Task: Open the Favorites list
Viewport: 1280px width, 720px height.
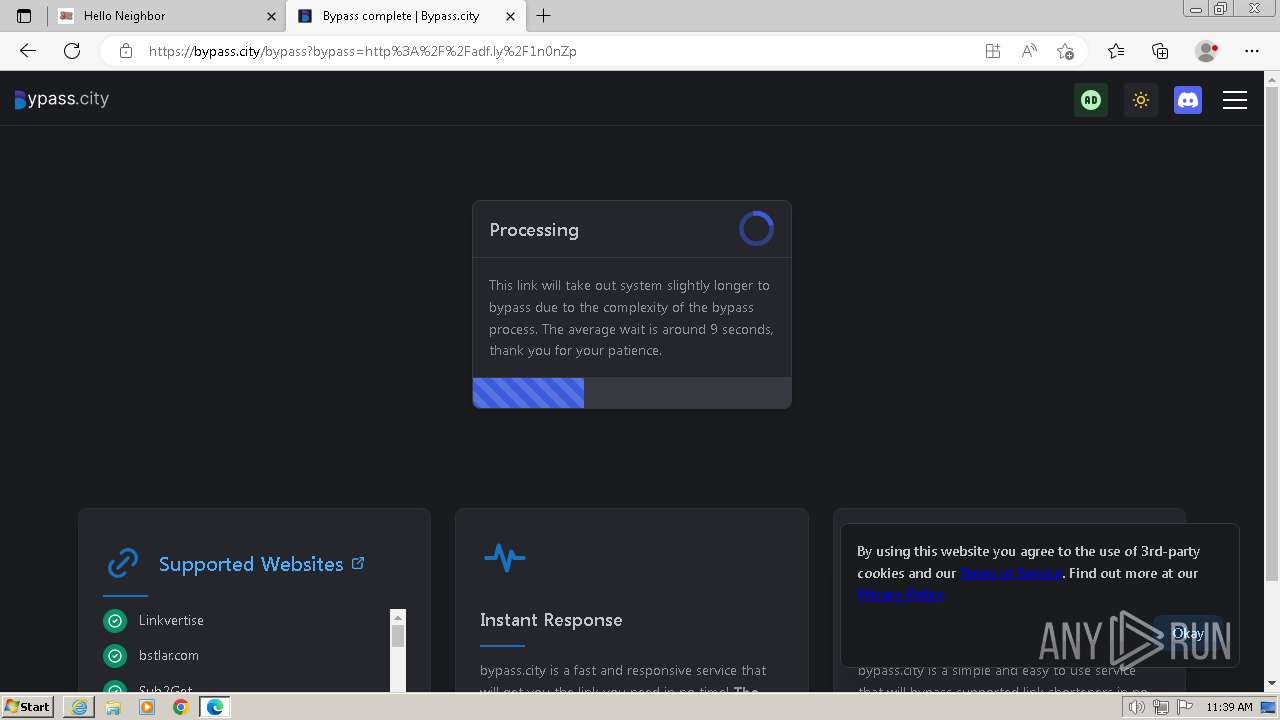Action: (1116, 51)
